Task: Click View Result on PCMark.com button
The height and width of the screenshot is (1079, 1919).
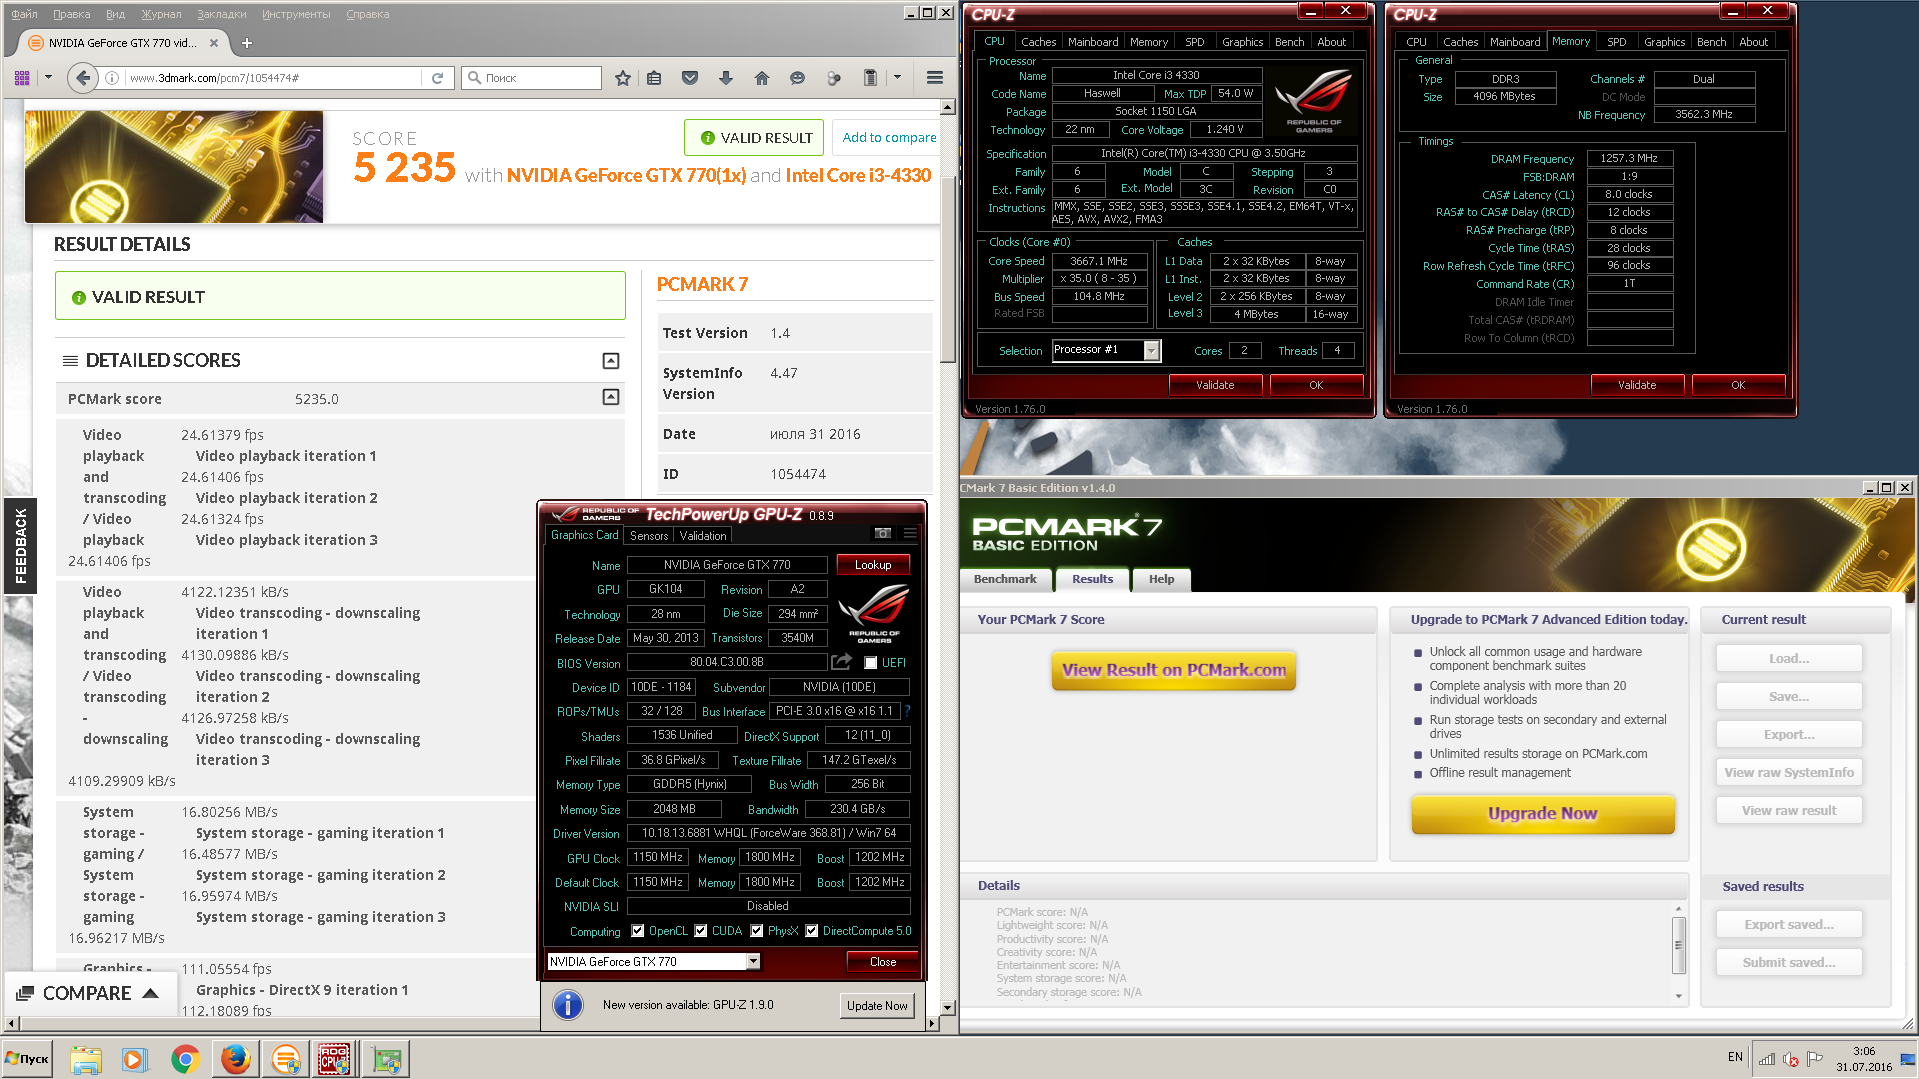Action: pyautogui.click(x=1174, y=670)
